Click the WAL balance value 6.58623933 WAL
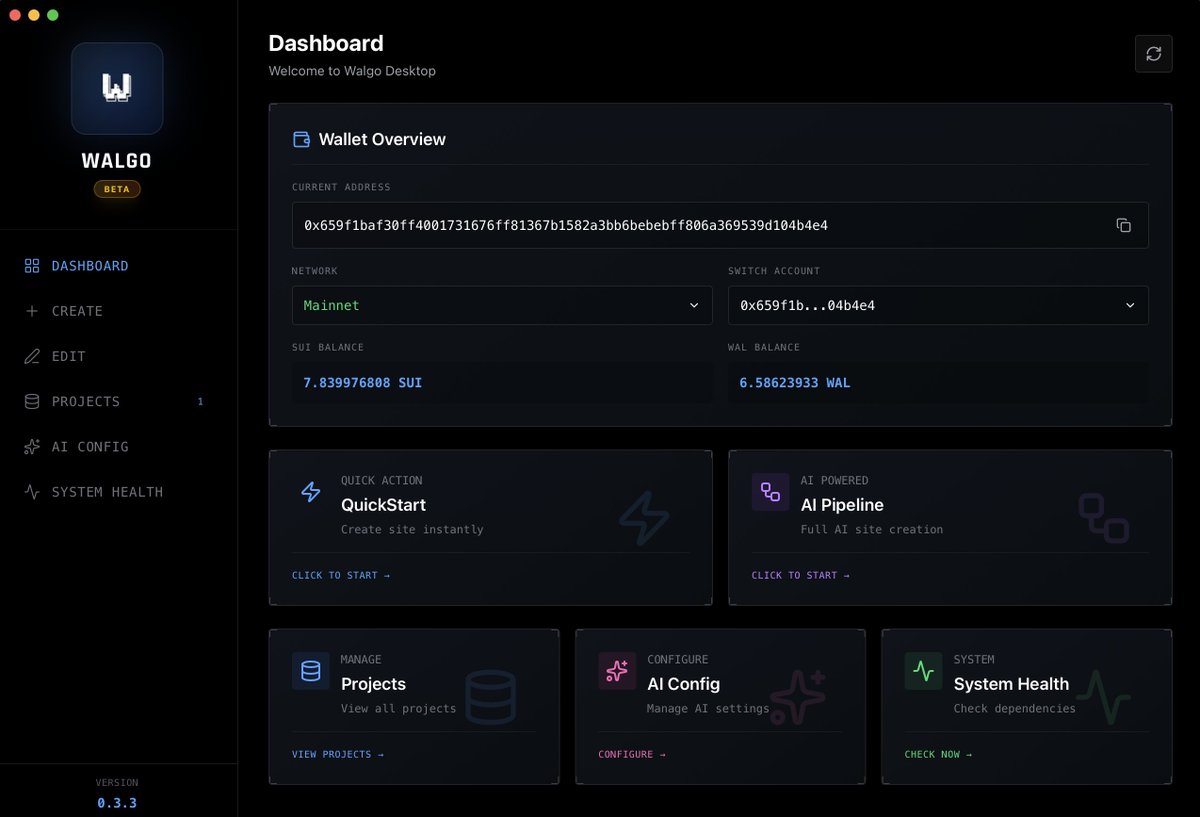 coord(795,383)
